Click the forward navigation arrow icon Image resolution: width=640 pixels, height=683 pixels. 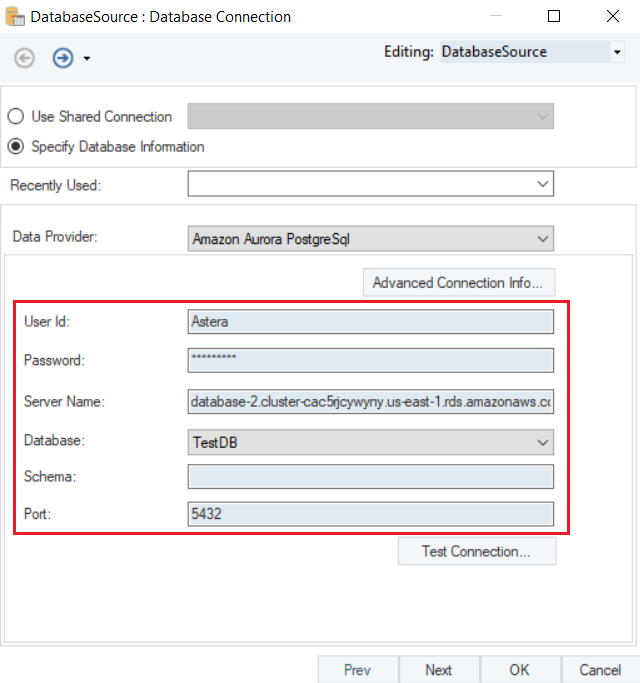point(63,58)
